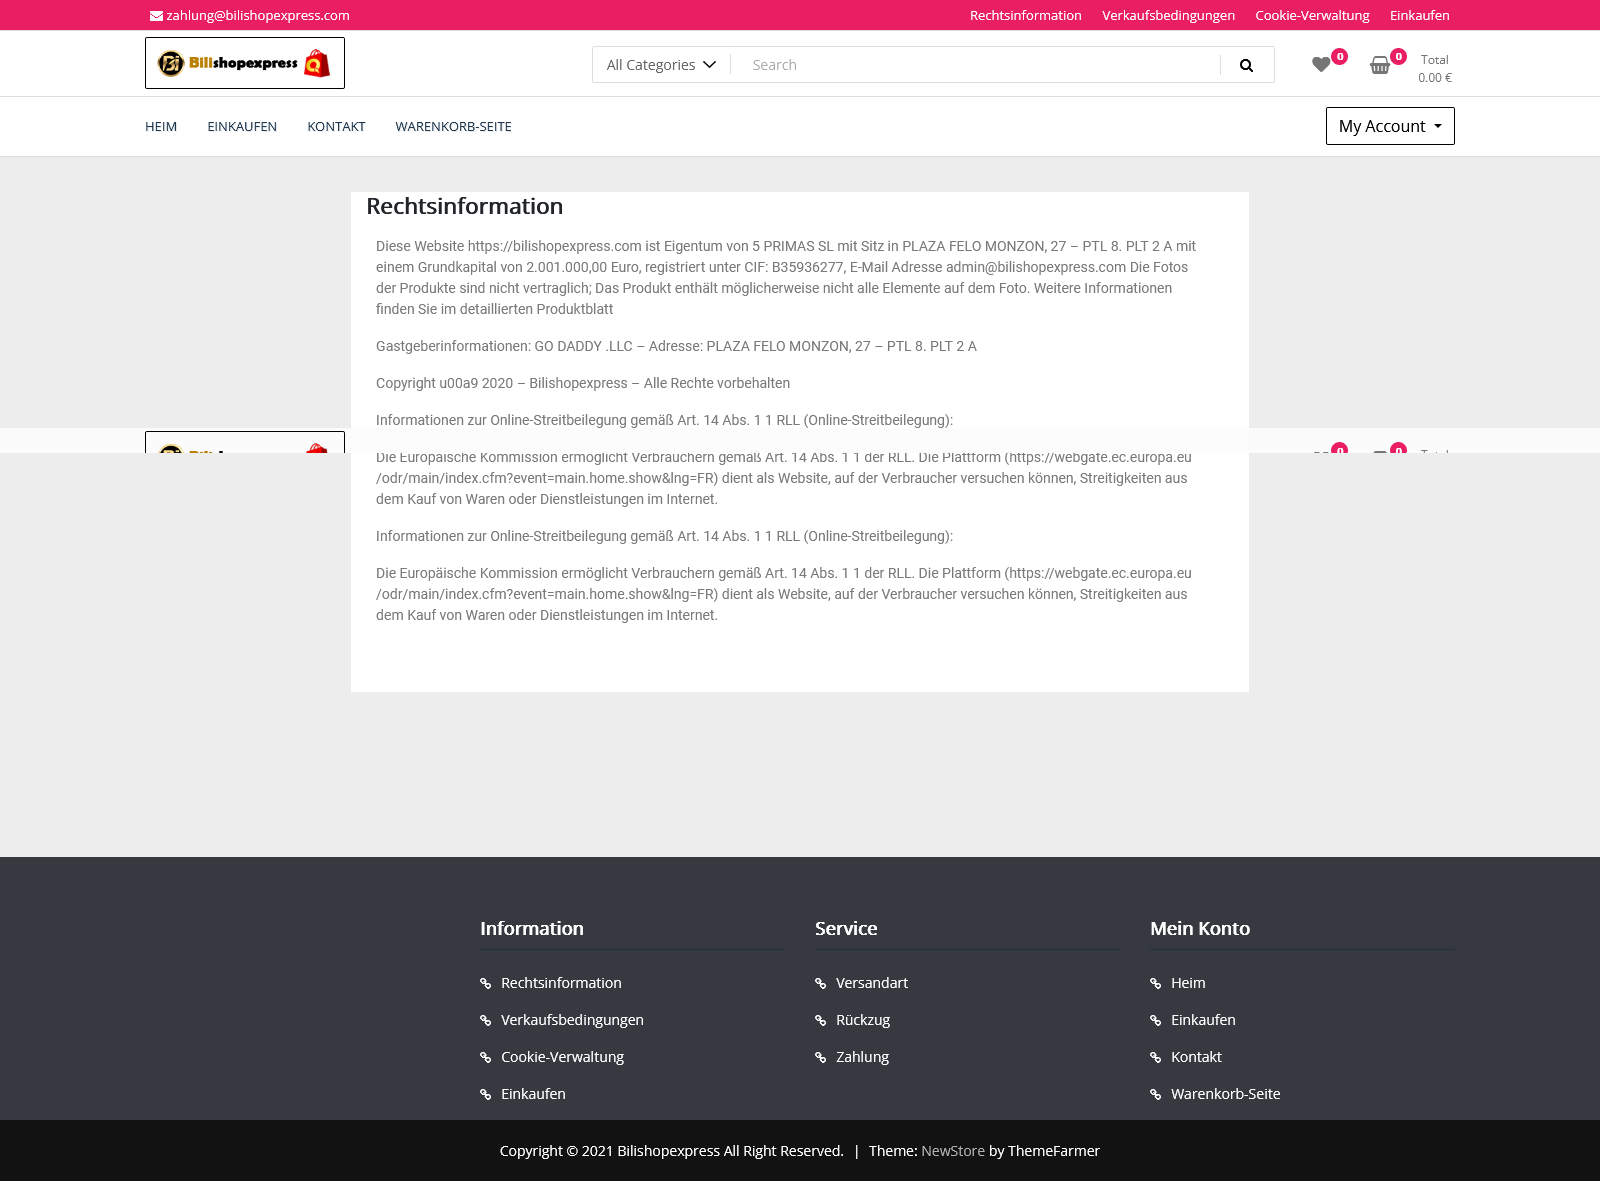This screenshot has width=1600, height=1181.
Task: Open Warenkorb-Seite link under Mein Konto
Action: pyautogui.click(x=1225, y=1094)
